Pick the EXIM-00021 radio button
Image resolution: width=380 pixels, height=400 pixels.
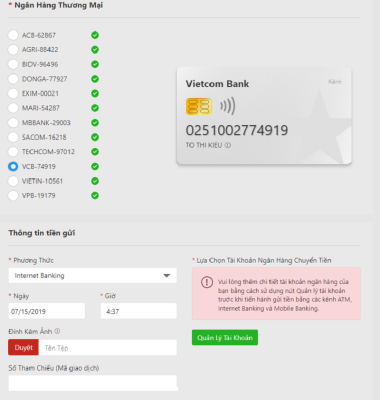pos(13,93)
